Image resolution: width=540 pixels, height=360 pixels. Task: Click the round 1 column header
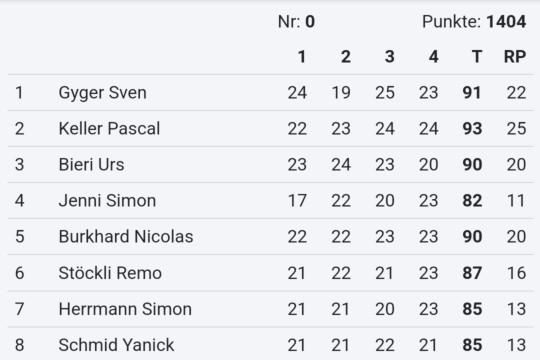[x=302, y=56]
